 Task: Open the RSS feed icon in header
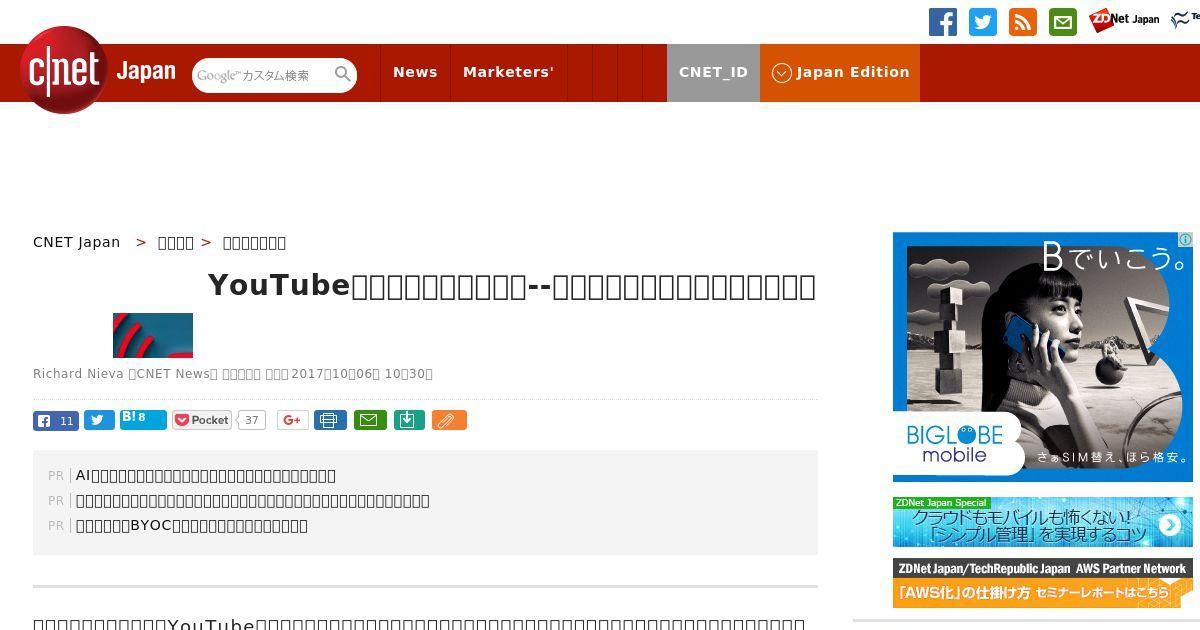[1023, 22]
